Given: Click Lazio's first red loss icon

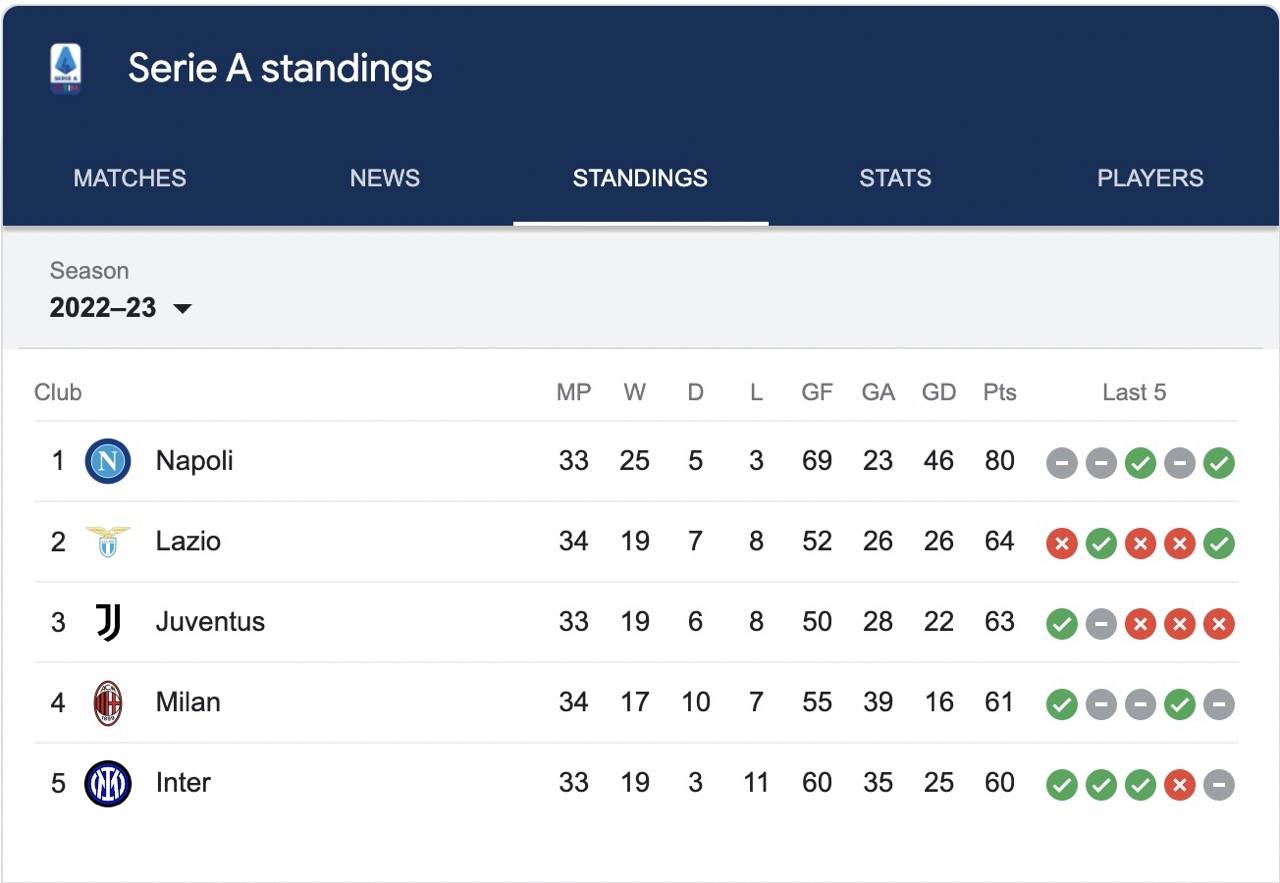Looking at the screenshot, I should (1061, 544).
